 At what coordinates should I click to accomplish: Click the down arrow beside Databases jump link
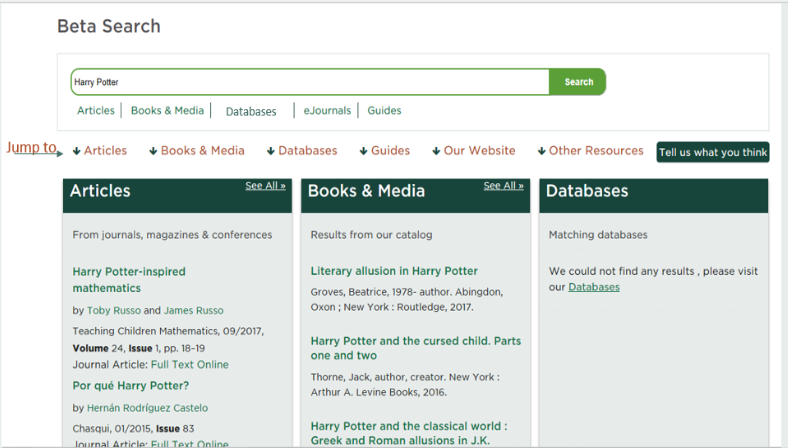[x=270, y=151]
